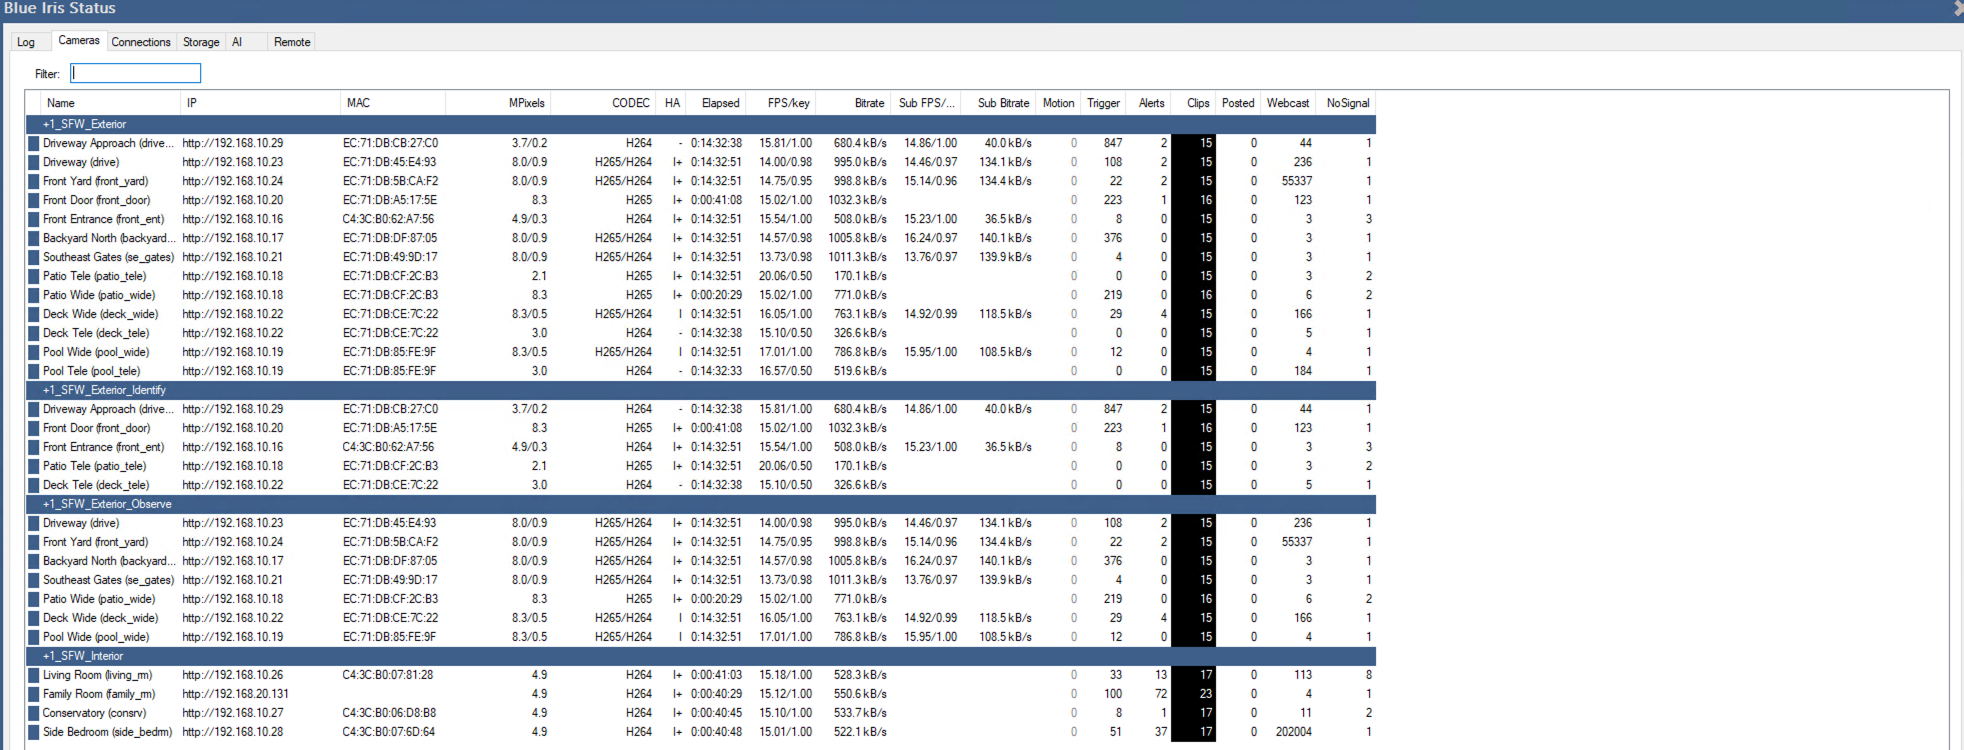Image resolution: width=1964 pixels, height=750 pixels.
Task: Click Driveway Approach blue square in Exterior_Identify group
Action: (33, 409)
